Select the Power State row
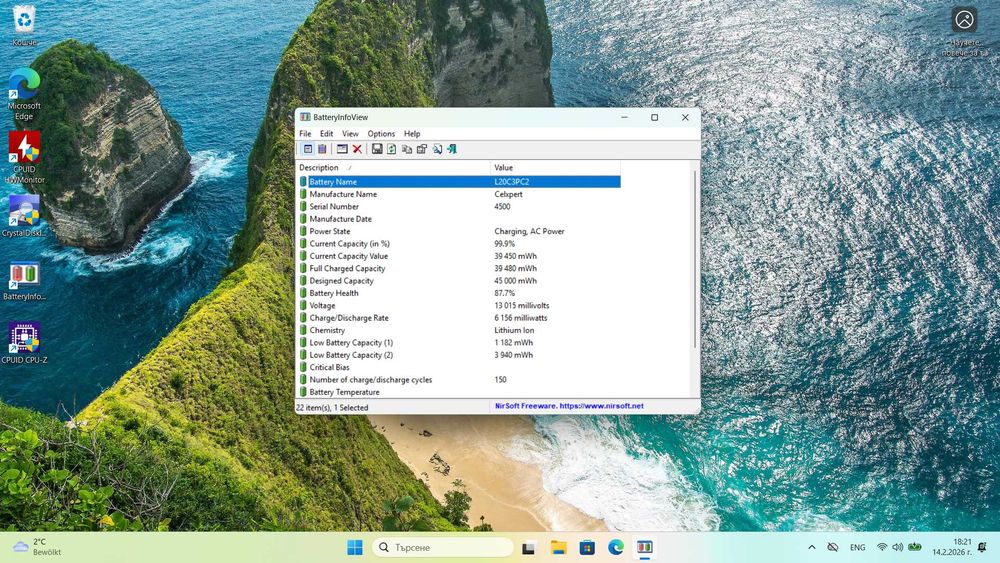The image size is (1000, 563). (459, 231)
